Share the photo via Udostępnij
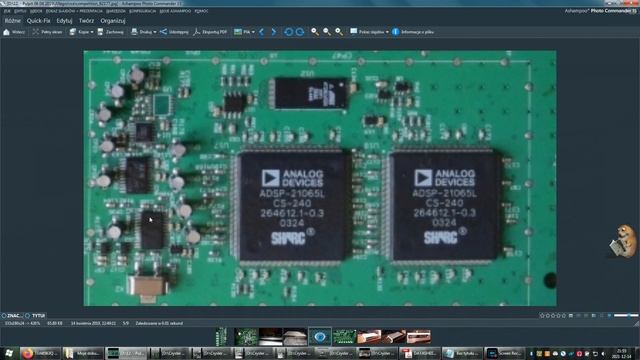 (x=174, y=32)
